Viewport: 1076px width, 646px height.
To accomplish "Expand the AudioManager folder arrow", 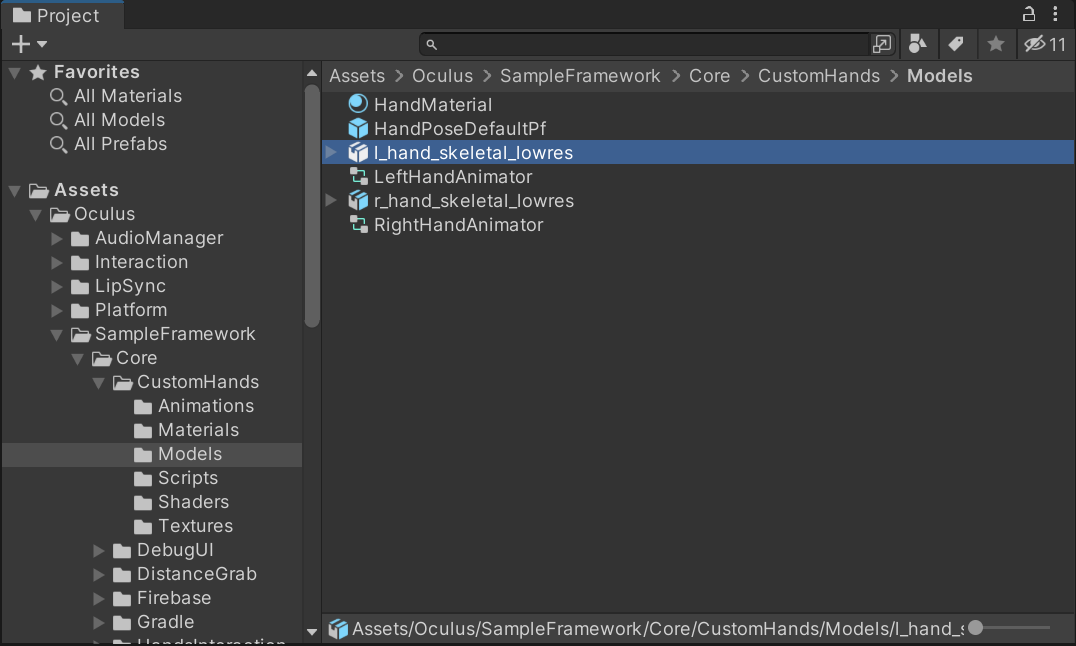I will coord(57,238).
